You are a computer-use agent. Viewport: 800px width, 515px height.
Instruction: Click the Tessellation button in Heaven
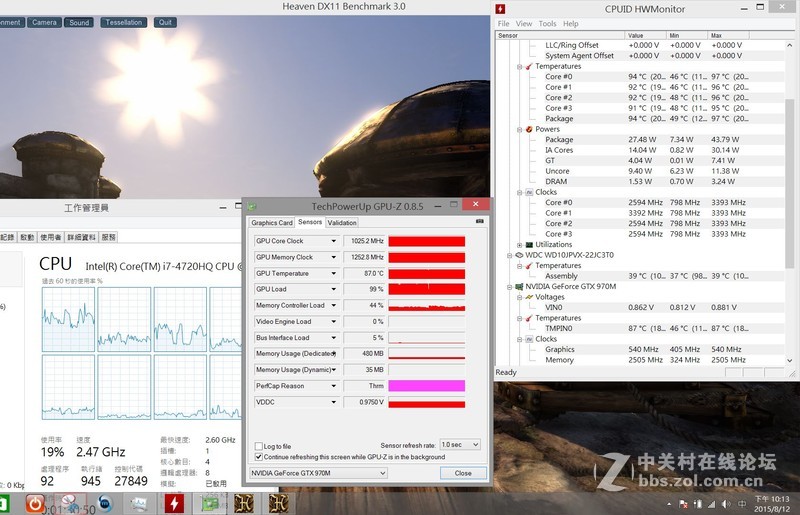(x=124, y=22)
